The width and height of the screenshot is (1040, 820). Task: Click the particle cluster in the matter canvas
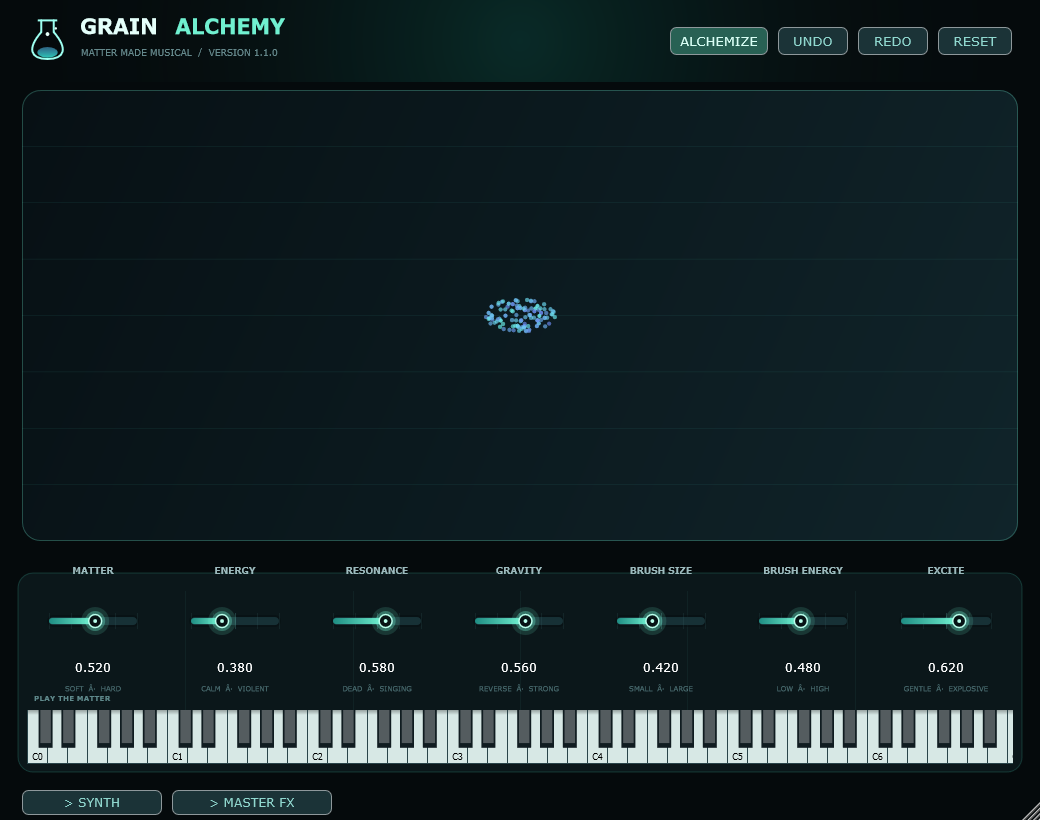point(520,315)
